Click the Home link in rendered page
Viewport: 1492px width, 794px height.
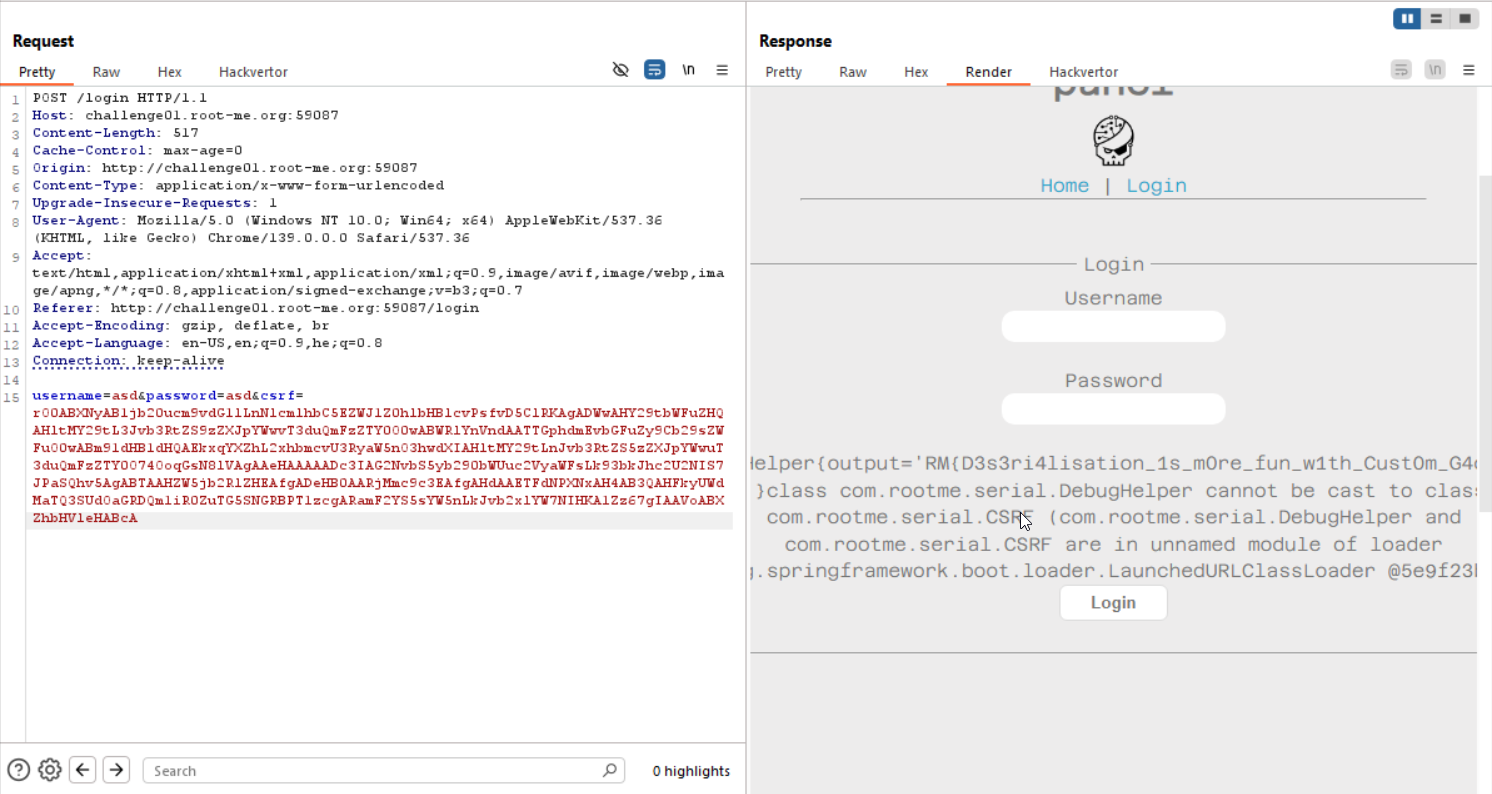click(x=1064, y=186)
